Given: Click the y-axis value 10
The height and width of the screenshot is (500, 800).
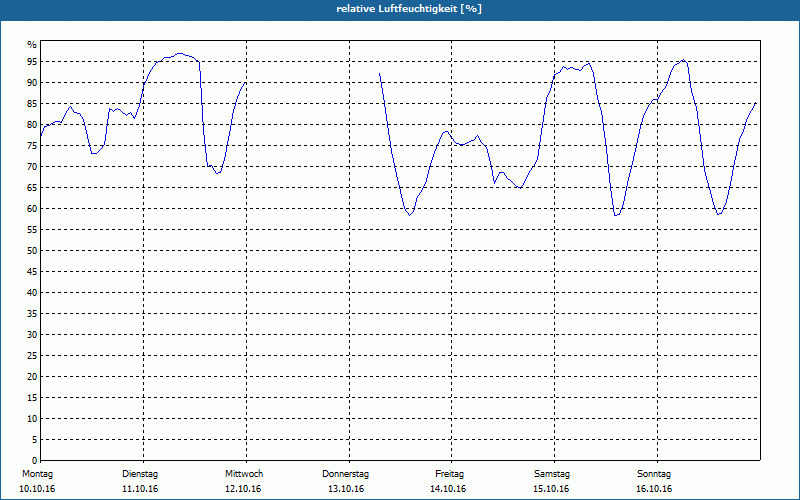Looking at the screenshot, I should click(32, 419).
